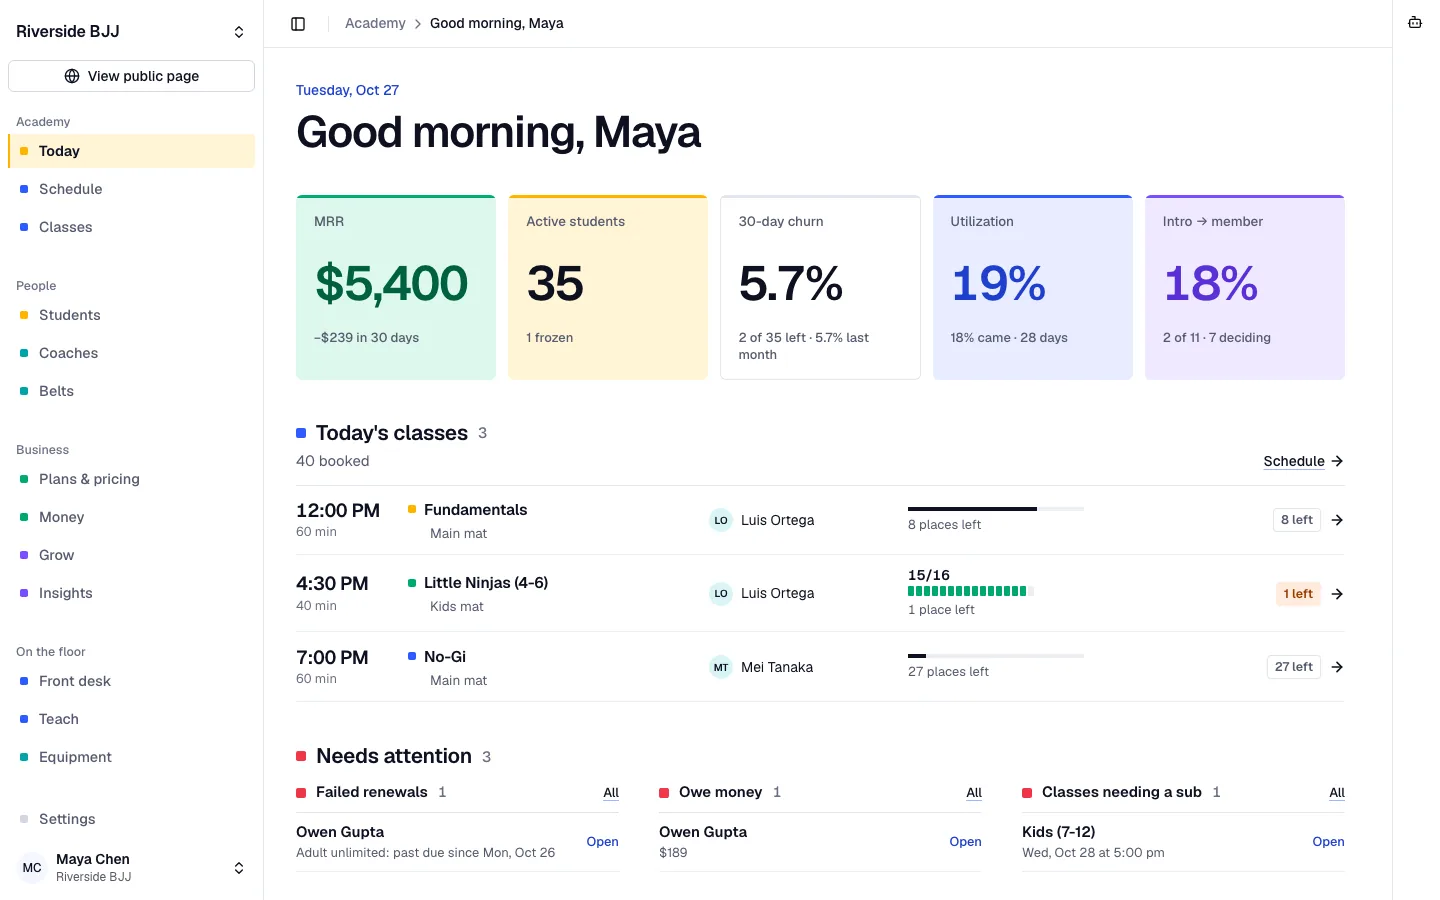Open the Grow section
1440x900 pixels.
pyautogui.click(x=131, y=555)
